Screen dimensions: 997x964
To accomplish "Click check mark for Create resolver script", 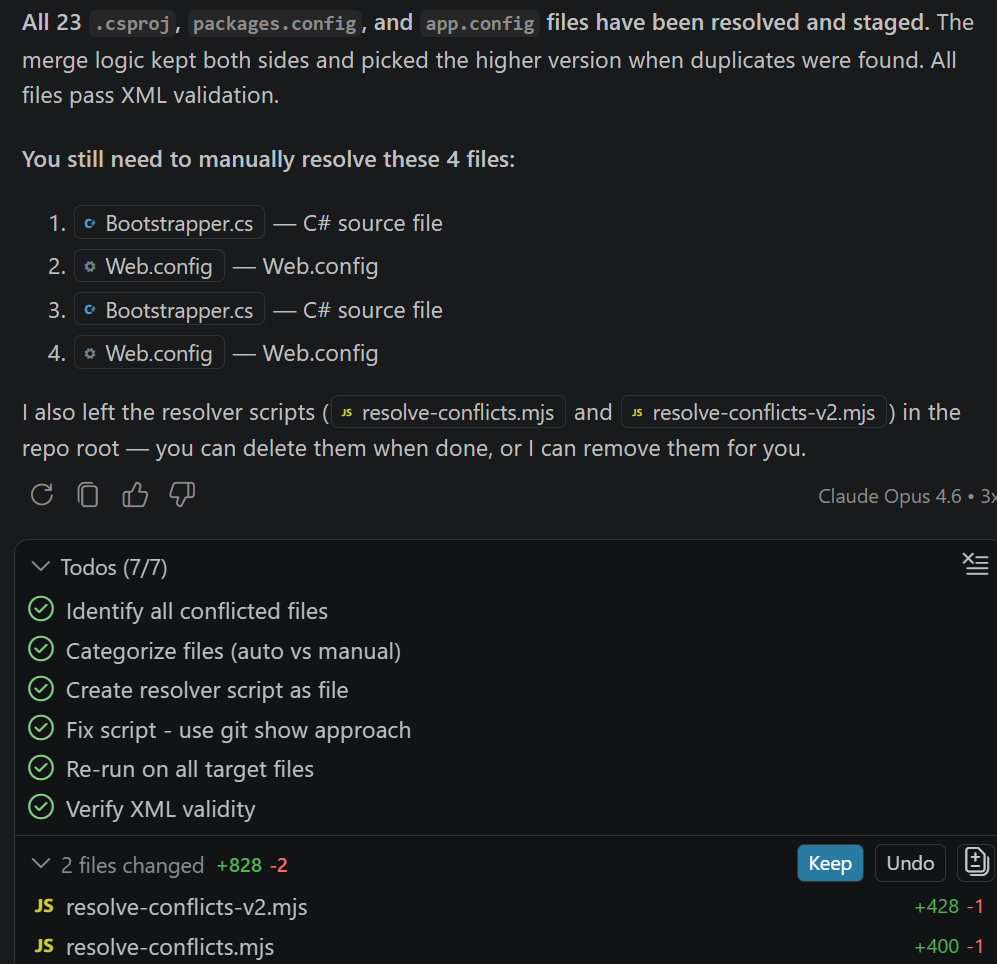I will point(41,689).
